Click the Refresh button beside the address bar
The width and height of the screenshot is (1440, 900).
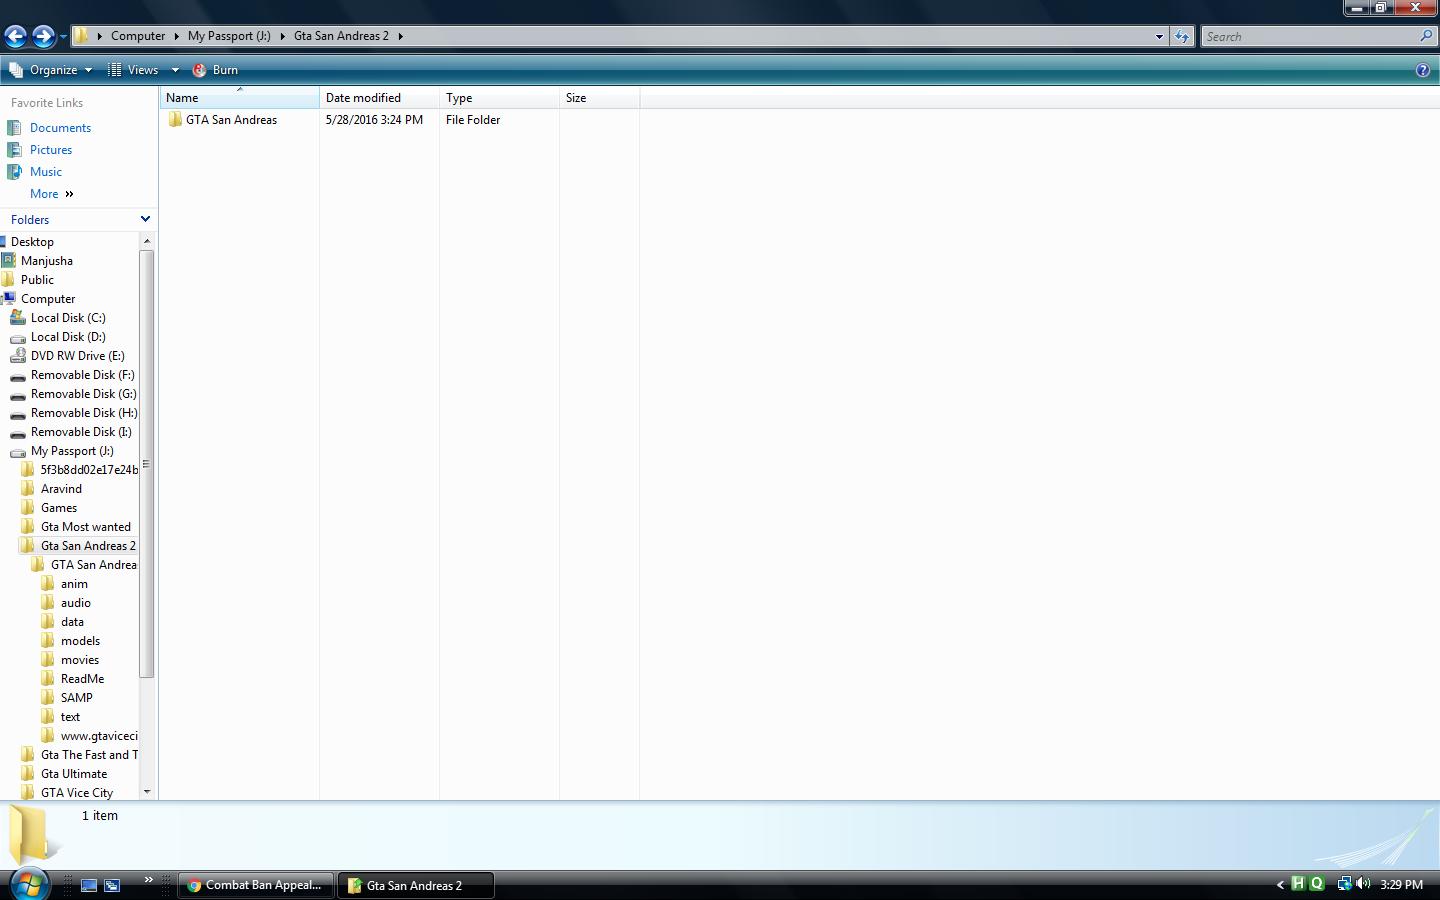tap(1182, 36)
